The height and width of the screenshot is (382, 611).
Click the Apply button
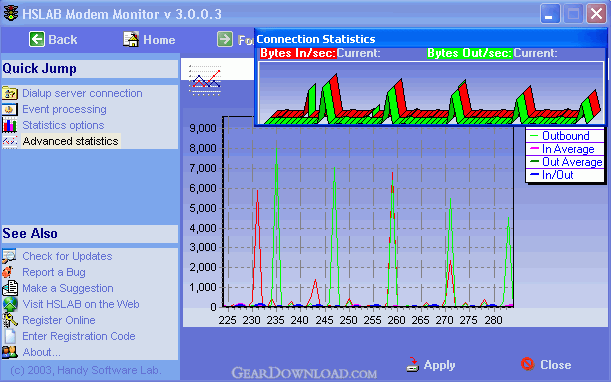point(431,365)
